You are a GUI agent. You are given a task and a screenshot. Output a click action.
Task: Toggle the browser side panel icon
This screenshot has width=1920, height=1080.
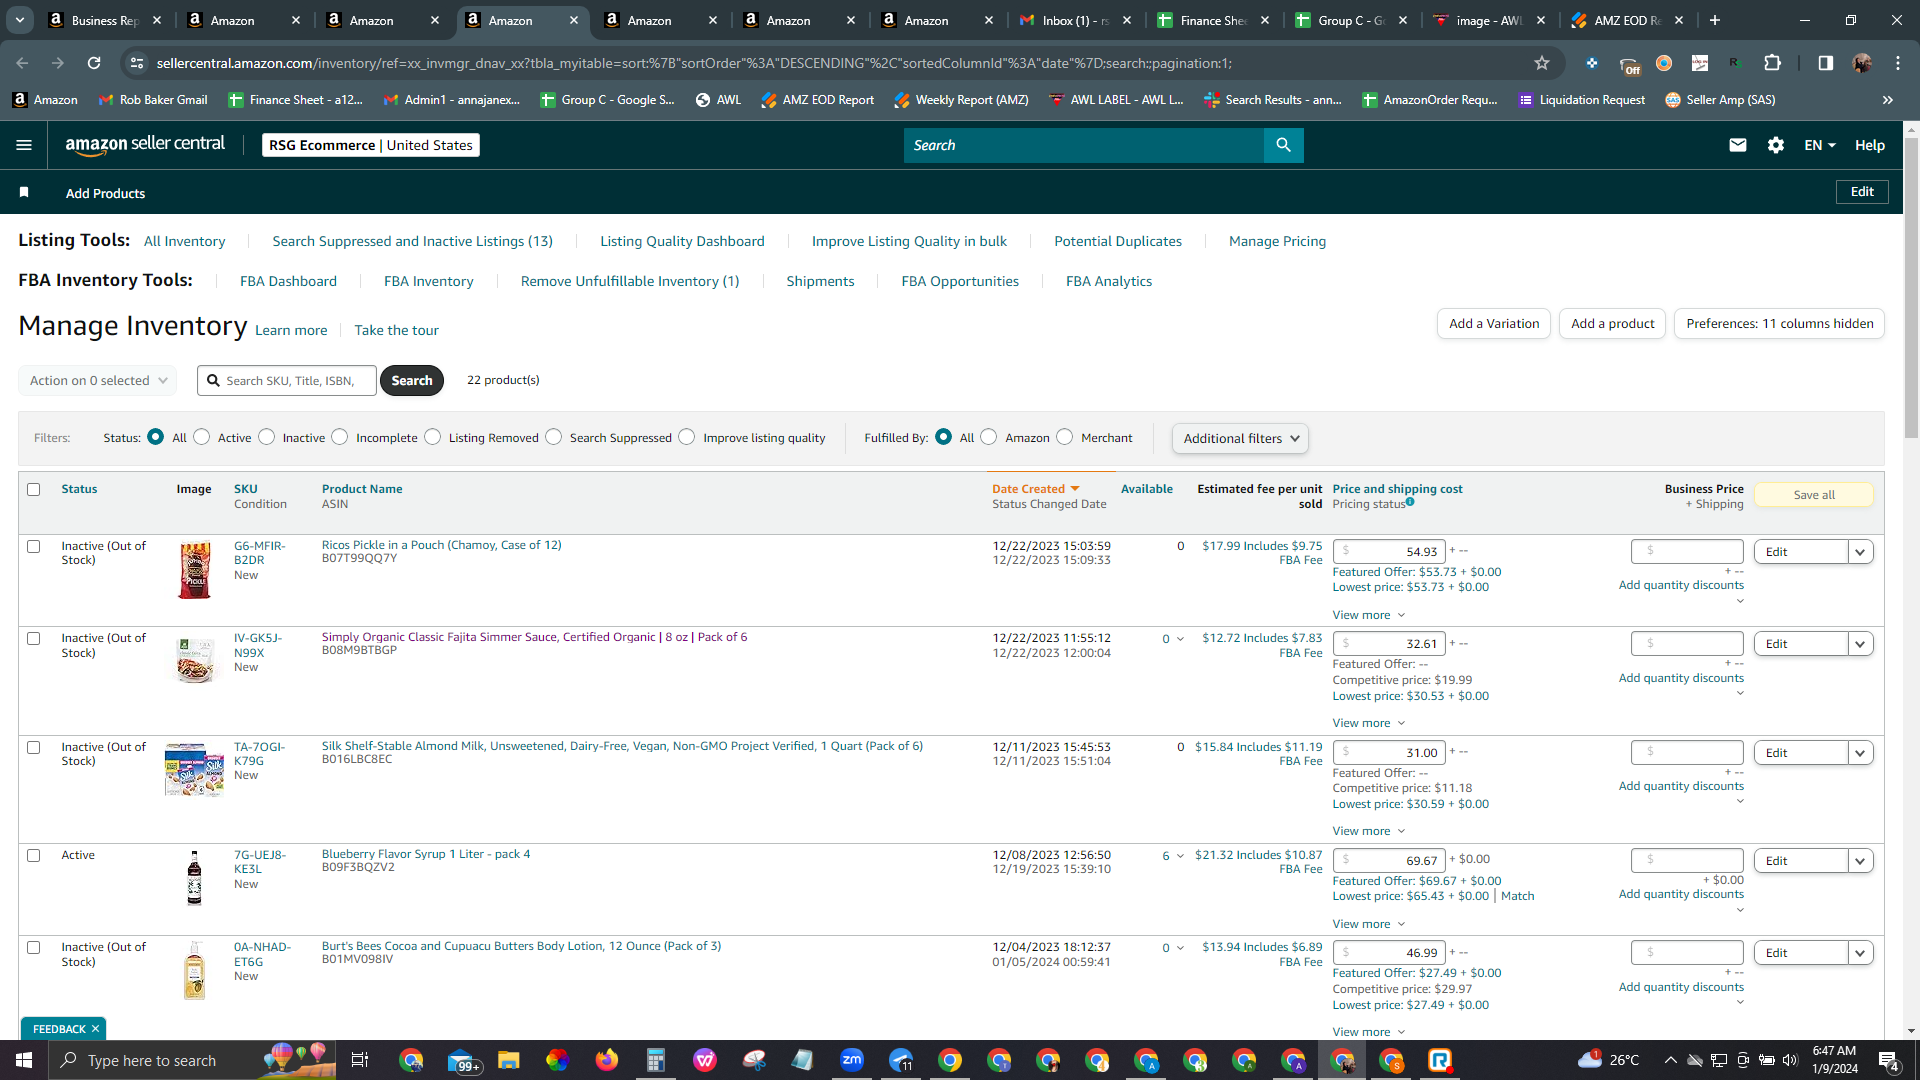click(x=1826, y=63)
